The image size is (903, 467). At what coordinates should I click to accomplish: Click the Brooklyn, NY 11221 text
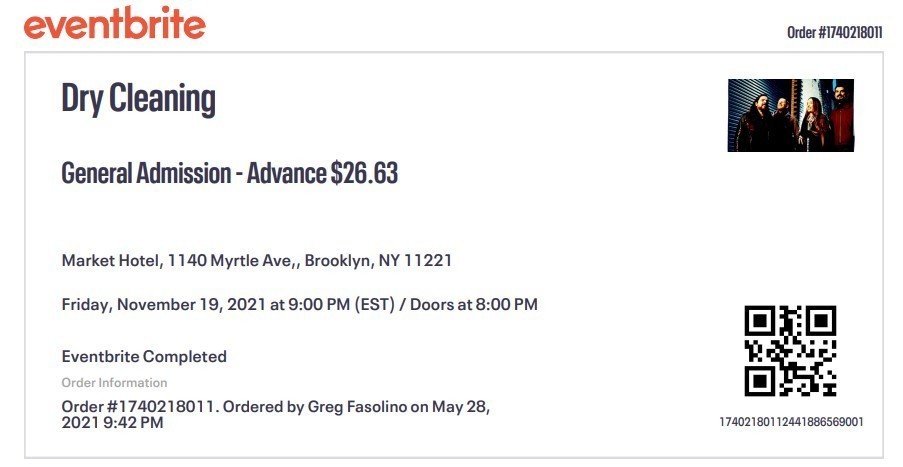click(378, 261)
